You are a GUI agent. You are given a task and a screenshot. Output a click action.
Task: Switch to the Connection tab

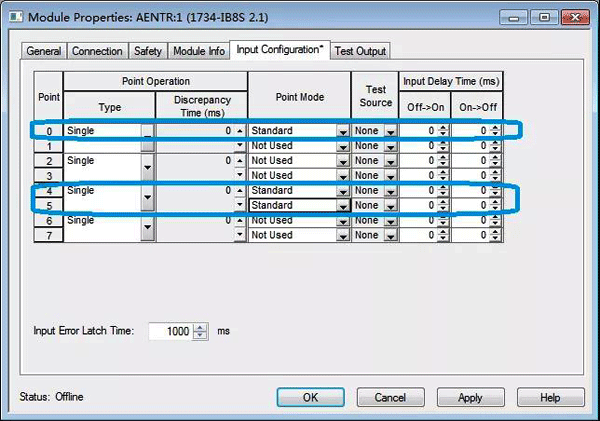[x=98, y=51]
